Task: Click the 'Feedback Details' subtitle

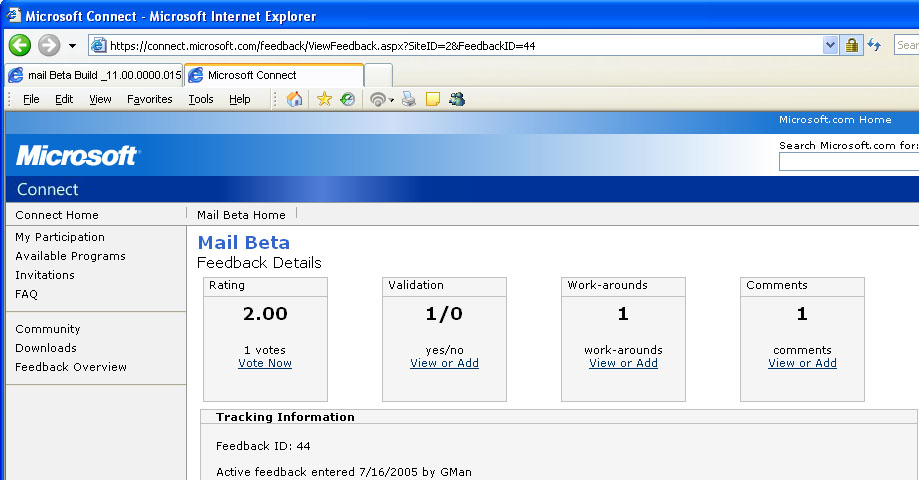Action: point(259,263)
